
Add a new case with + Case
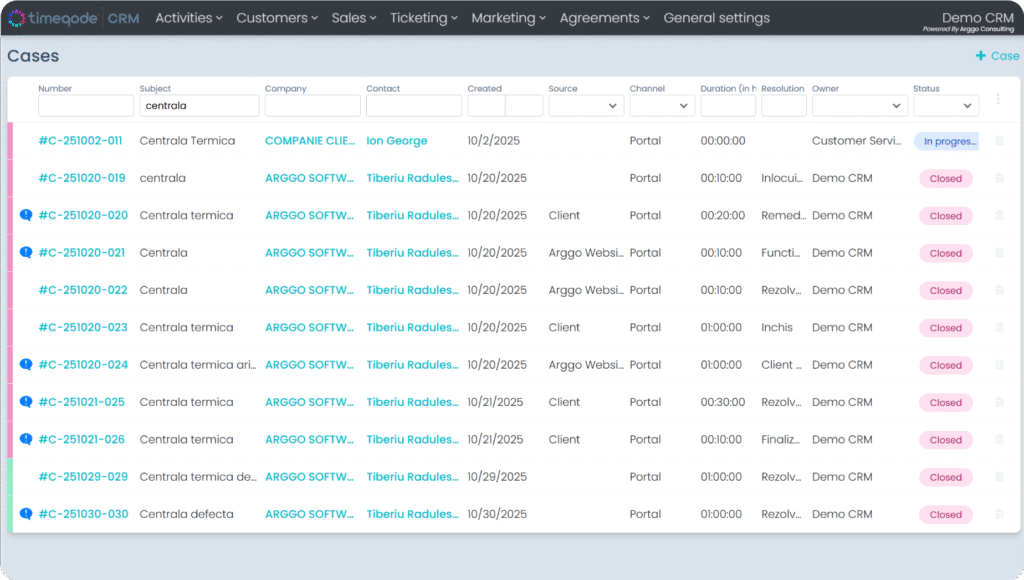pyautogui.click(x=997, y=56)
